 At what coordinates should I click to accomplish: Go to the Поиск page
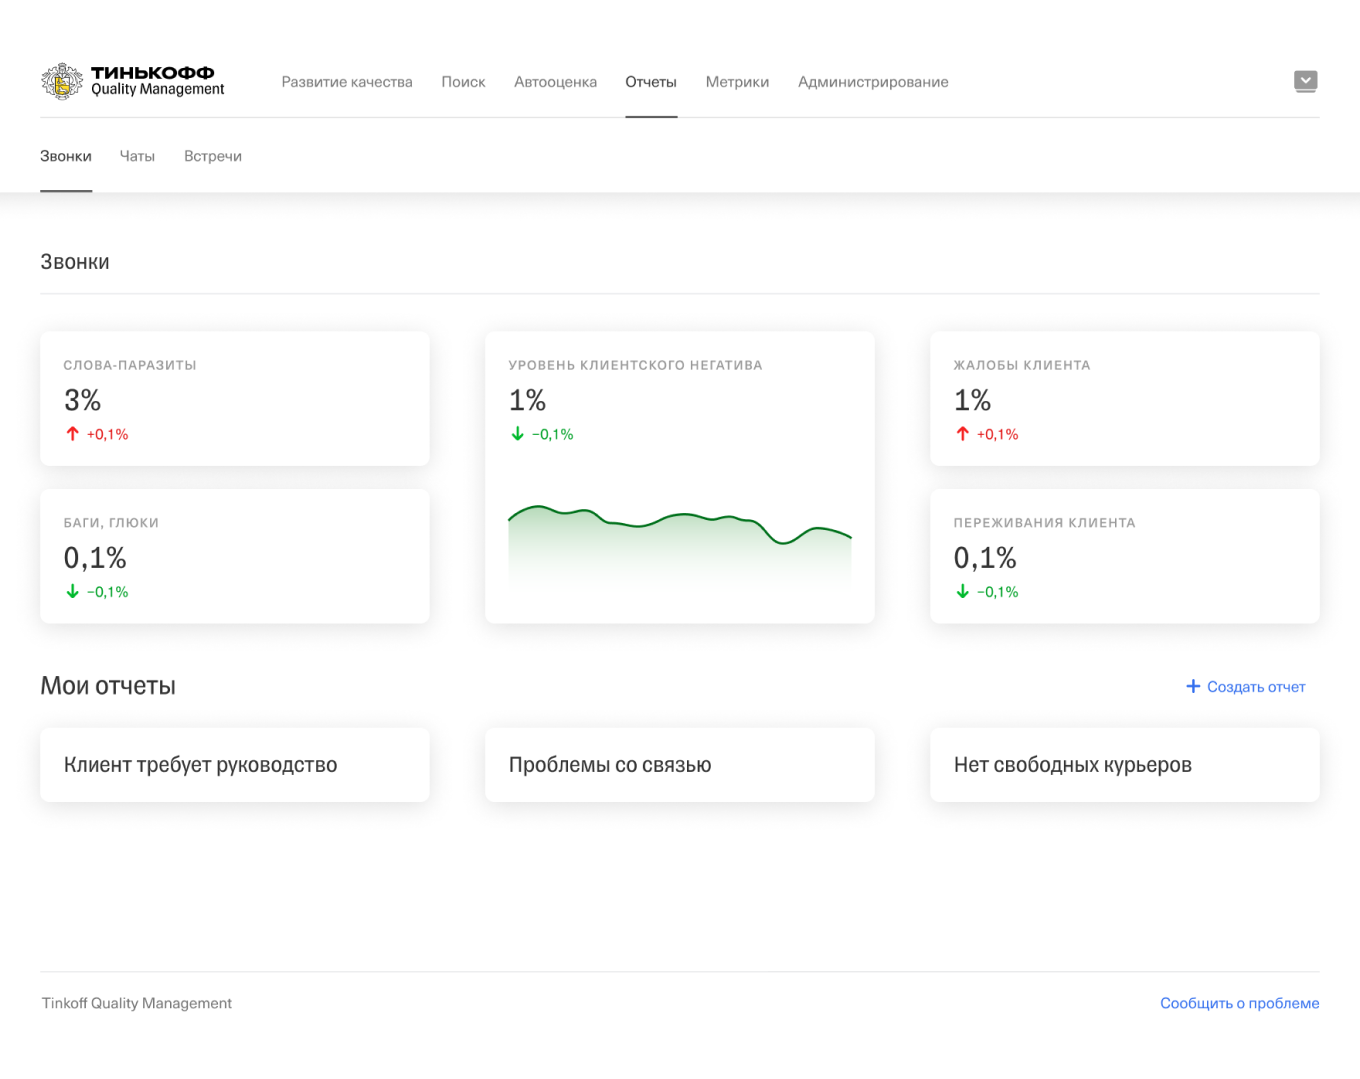463,82
